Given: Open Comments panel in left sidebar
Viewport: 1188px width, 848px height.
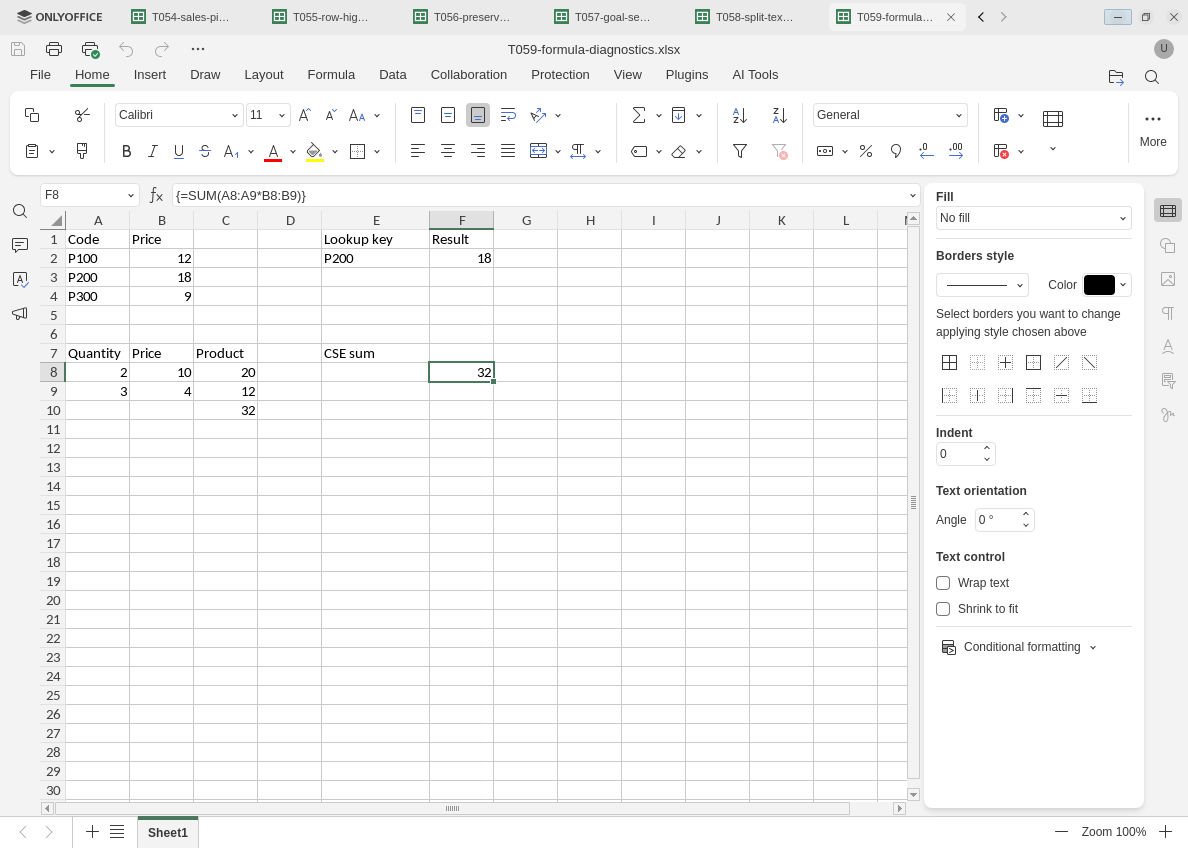Looking at the screenshot, I should [20, 246].
